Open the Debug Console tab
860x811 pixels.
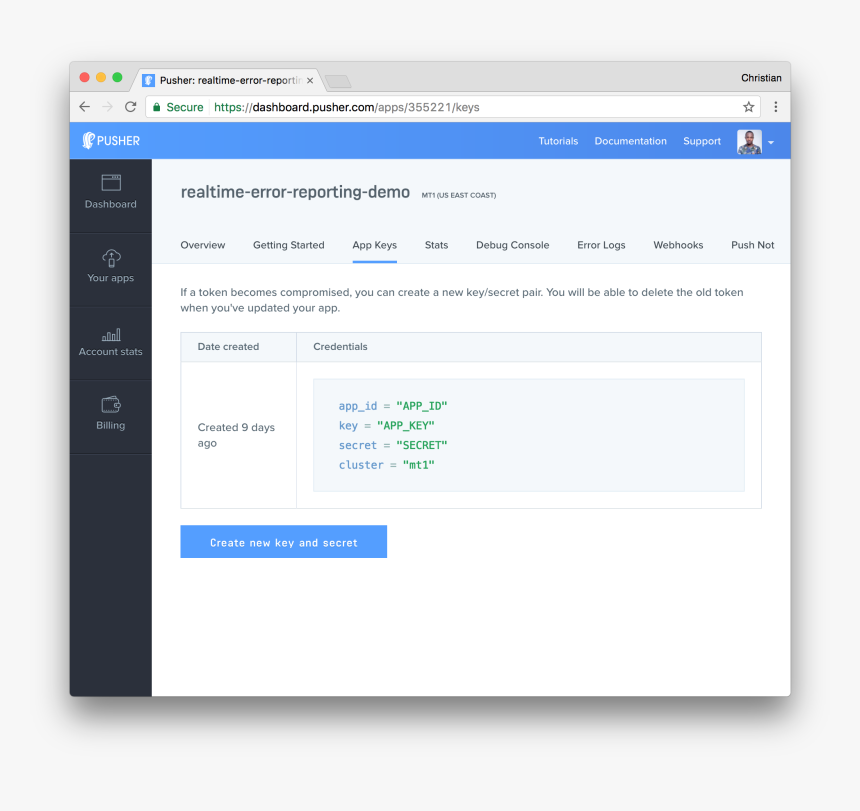click(x=512, y=245)
